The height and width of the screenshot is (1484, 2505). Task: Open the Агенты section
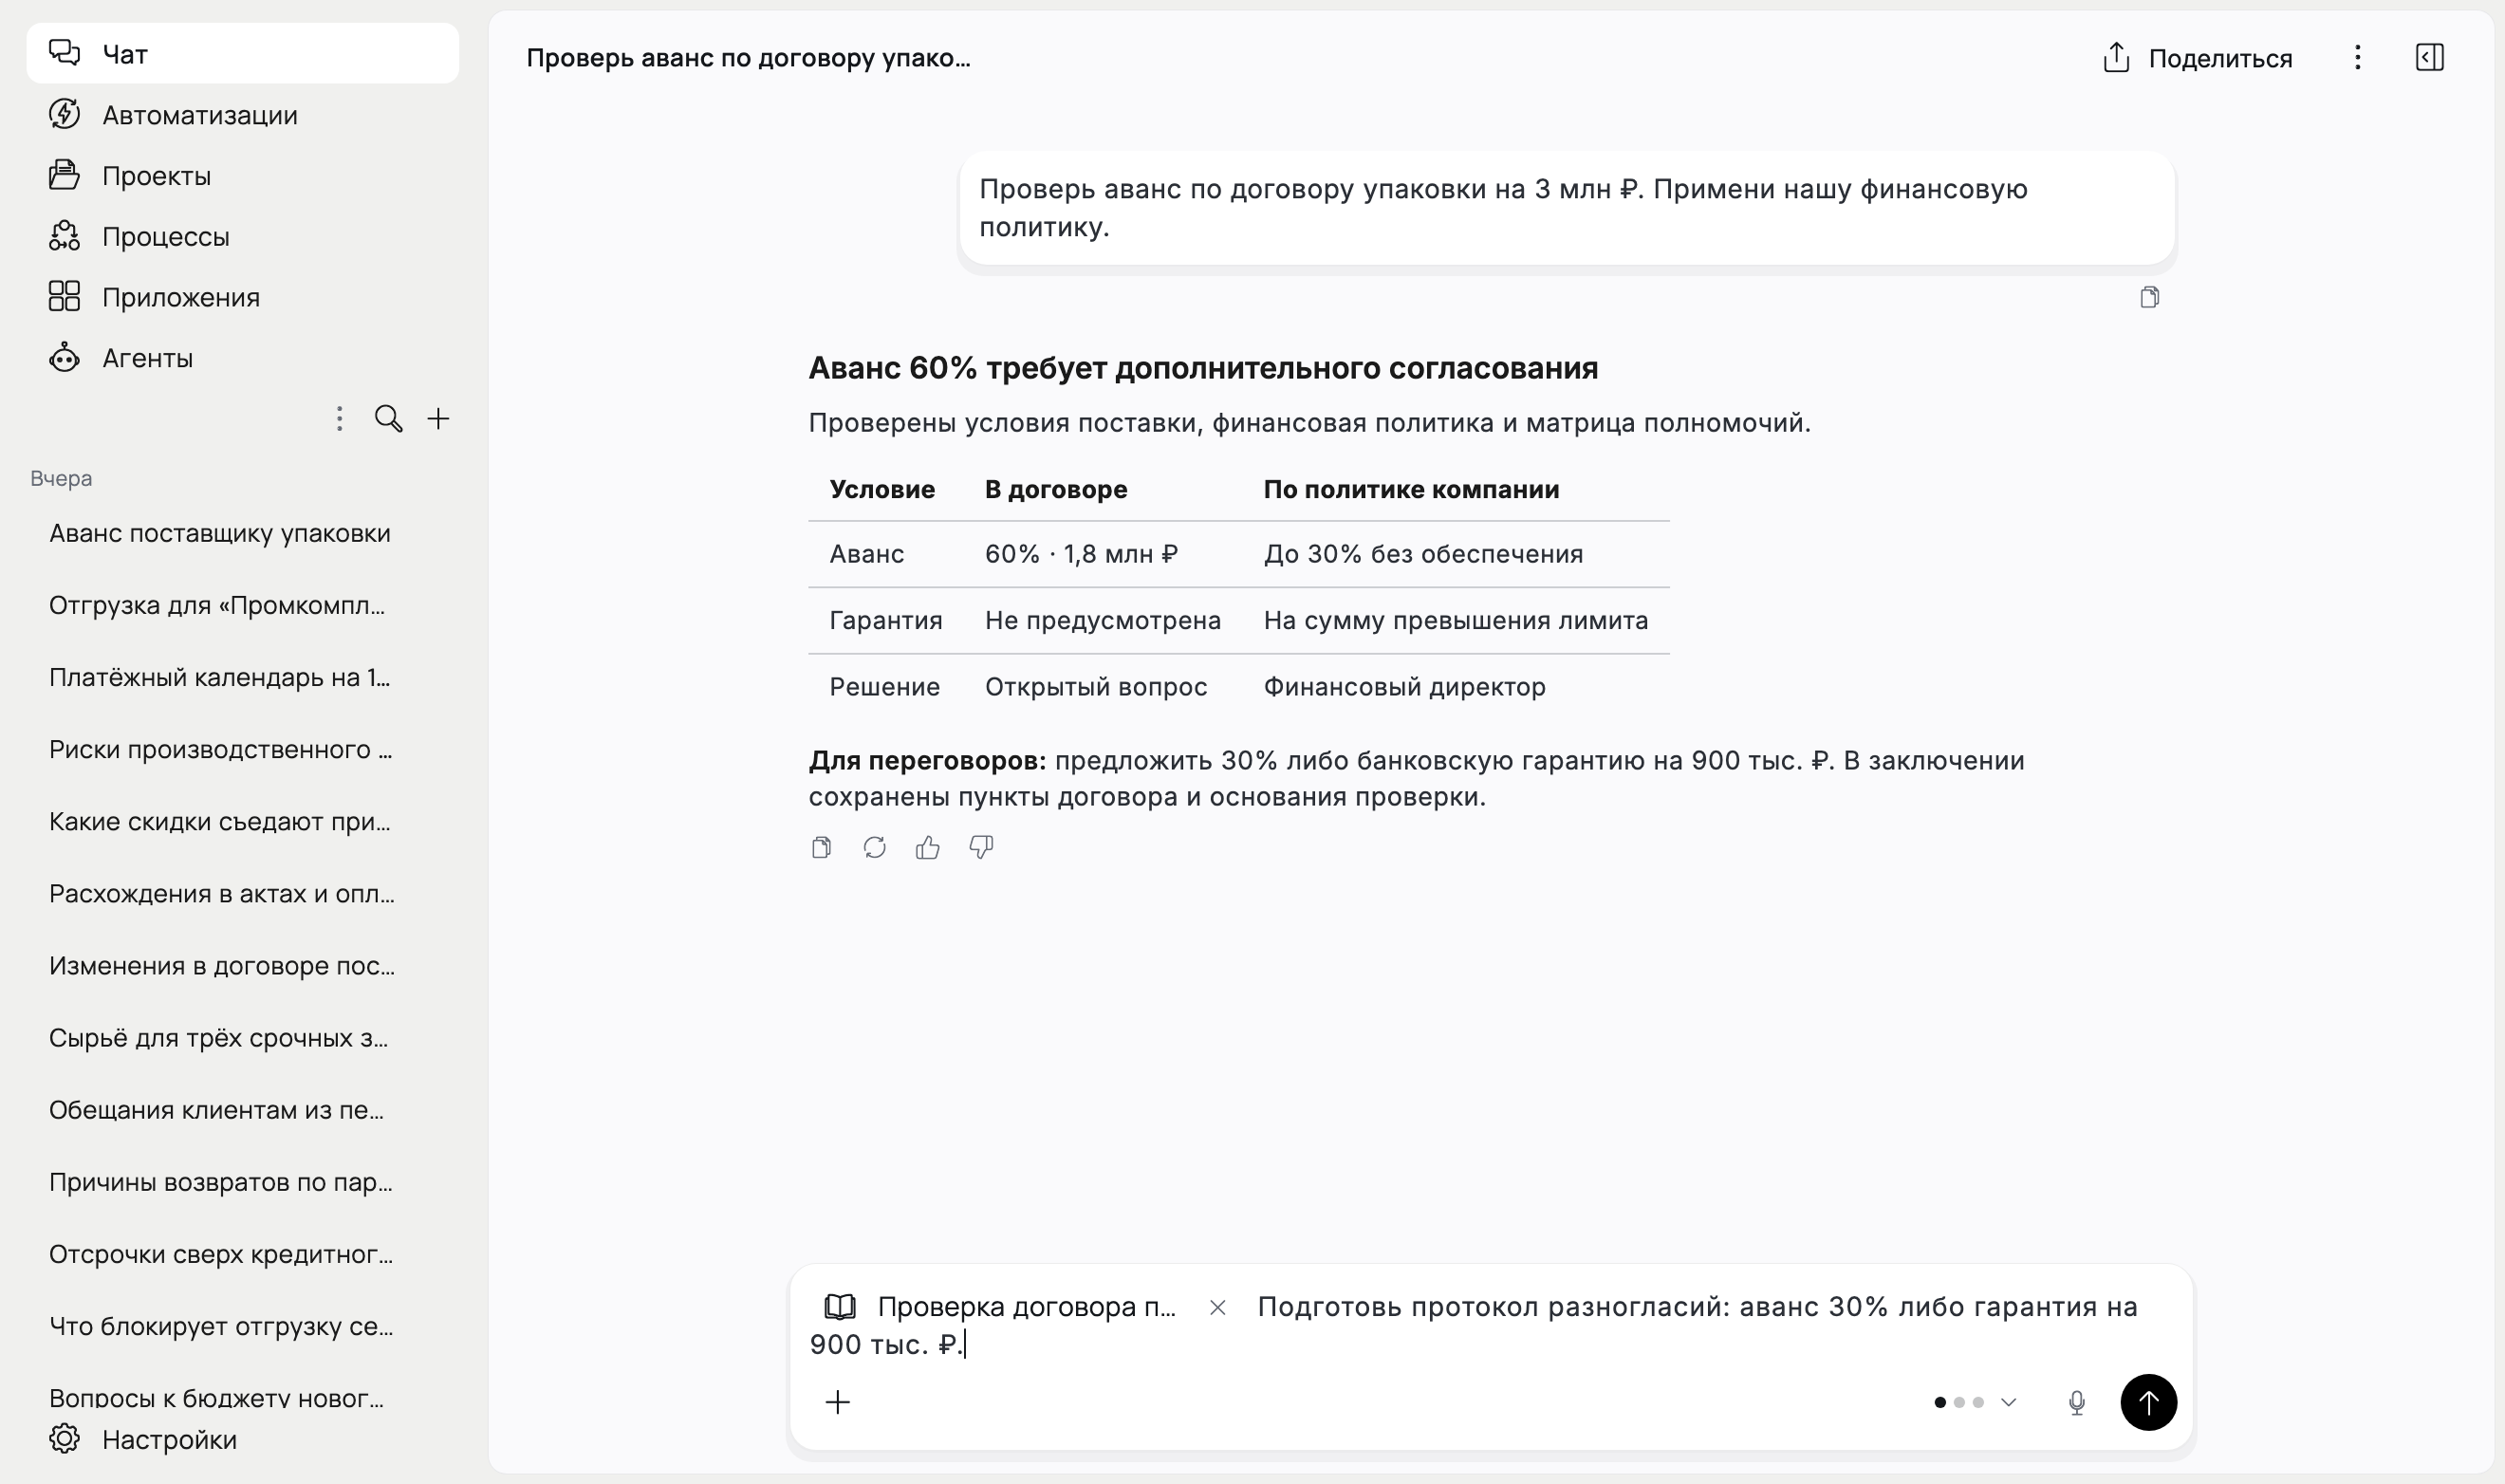click(242, 358)
